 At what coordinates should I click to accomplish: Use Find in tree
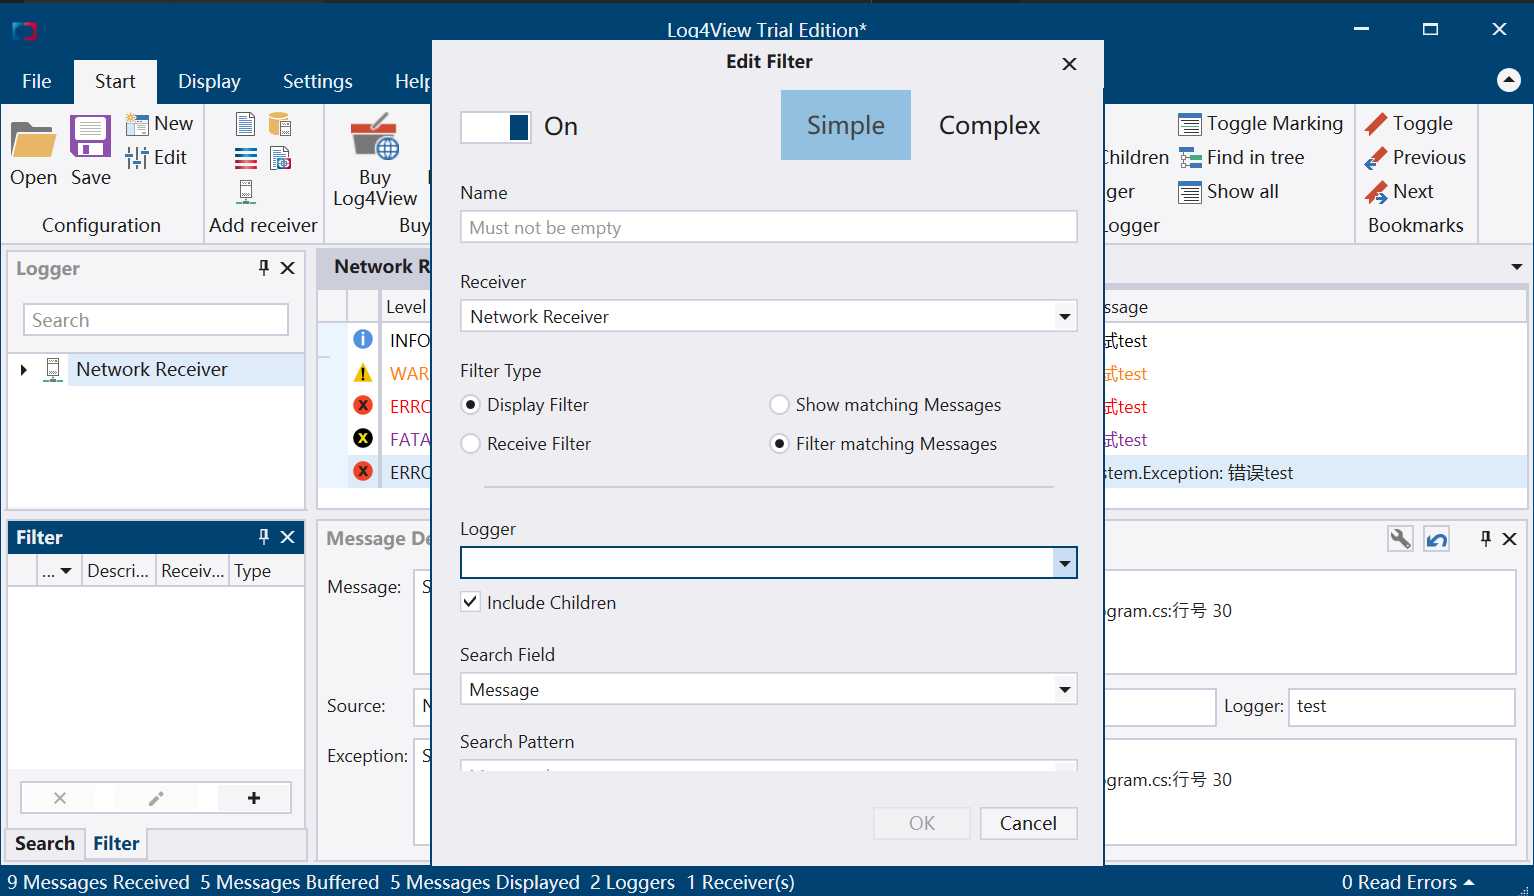(1242, 157)
